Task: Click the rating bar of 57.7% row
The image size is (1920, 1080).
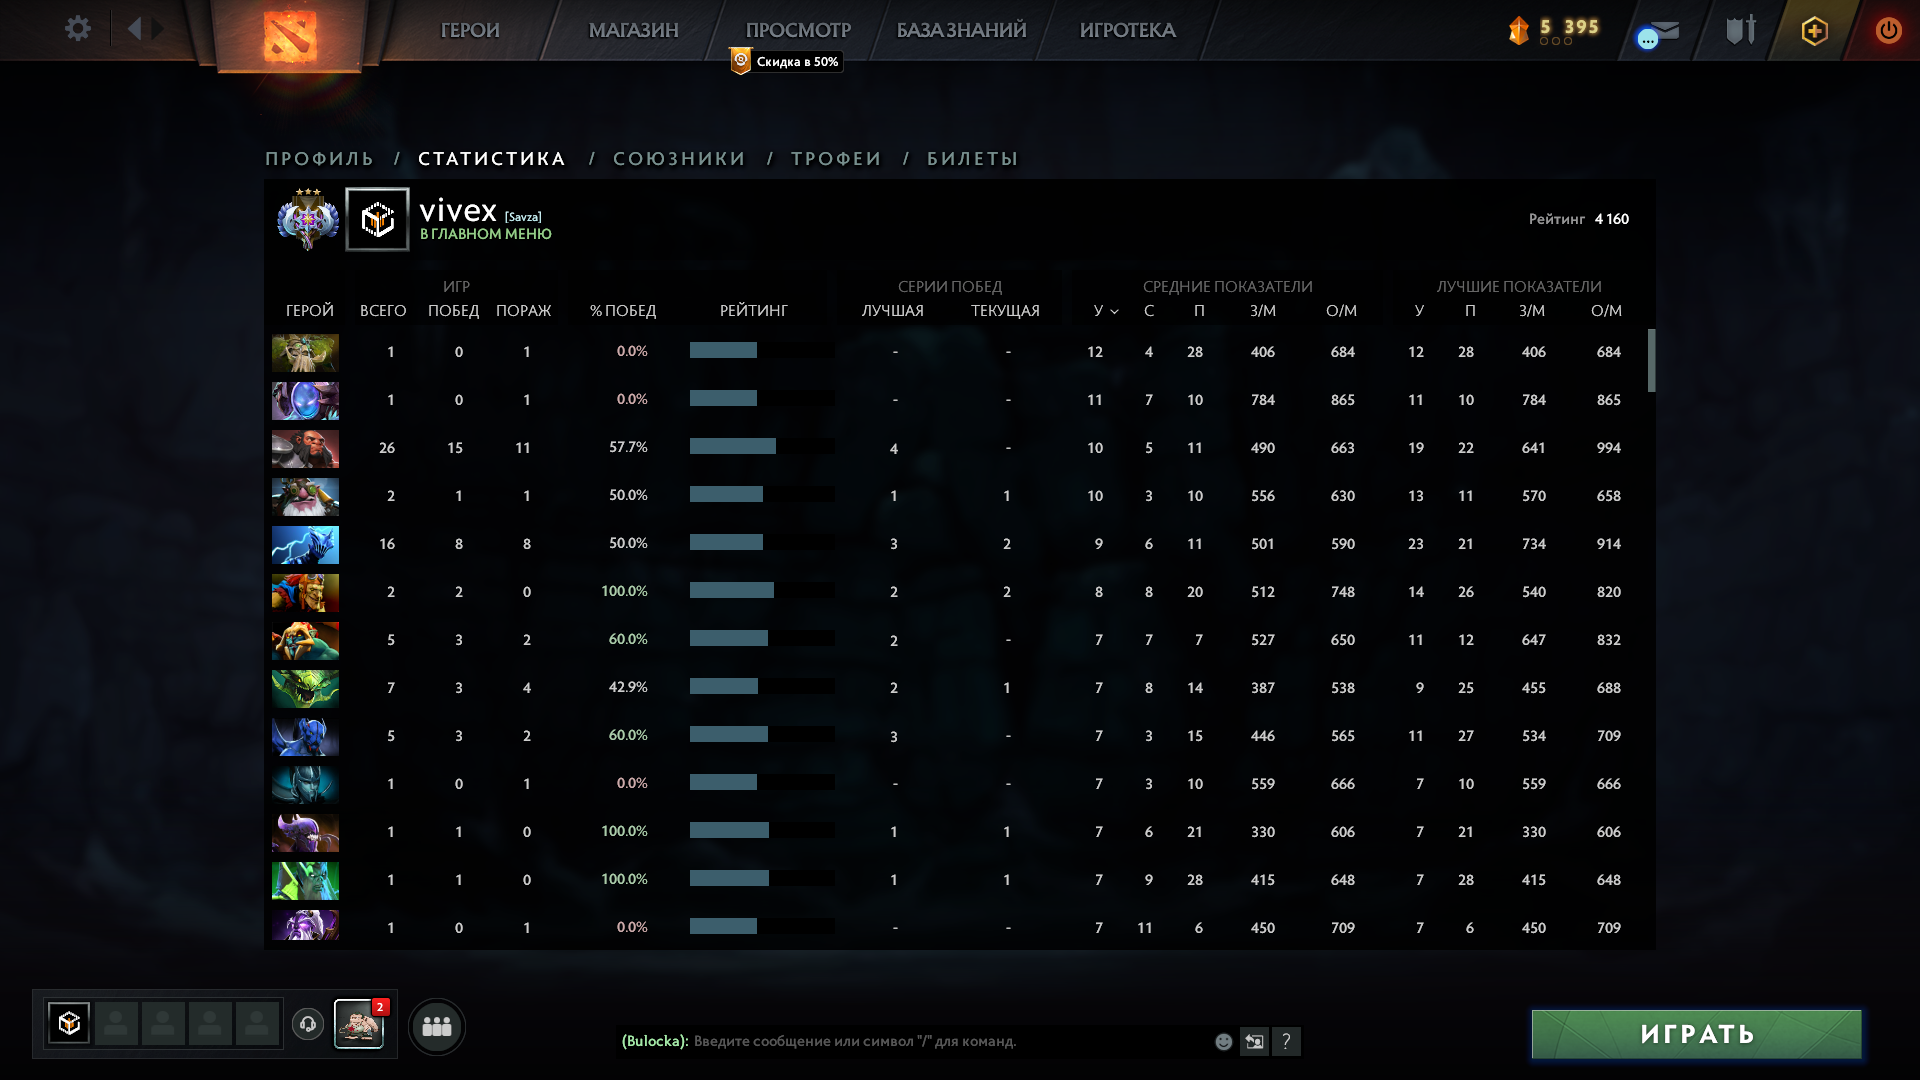Action: (x=762, y=446)
